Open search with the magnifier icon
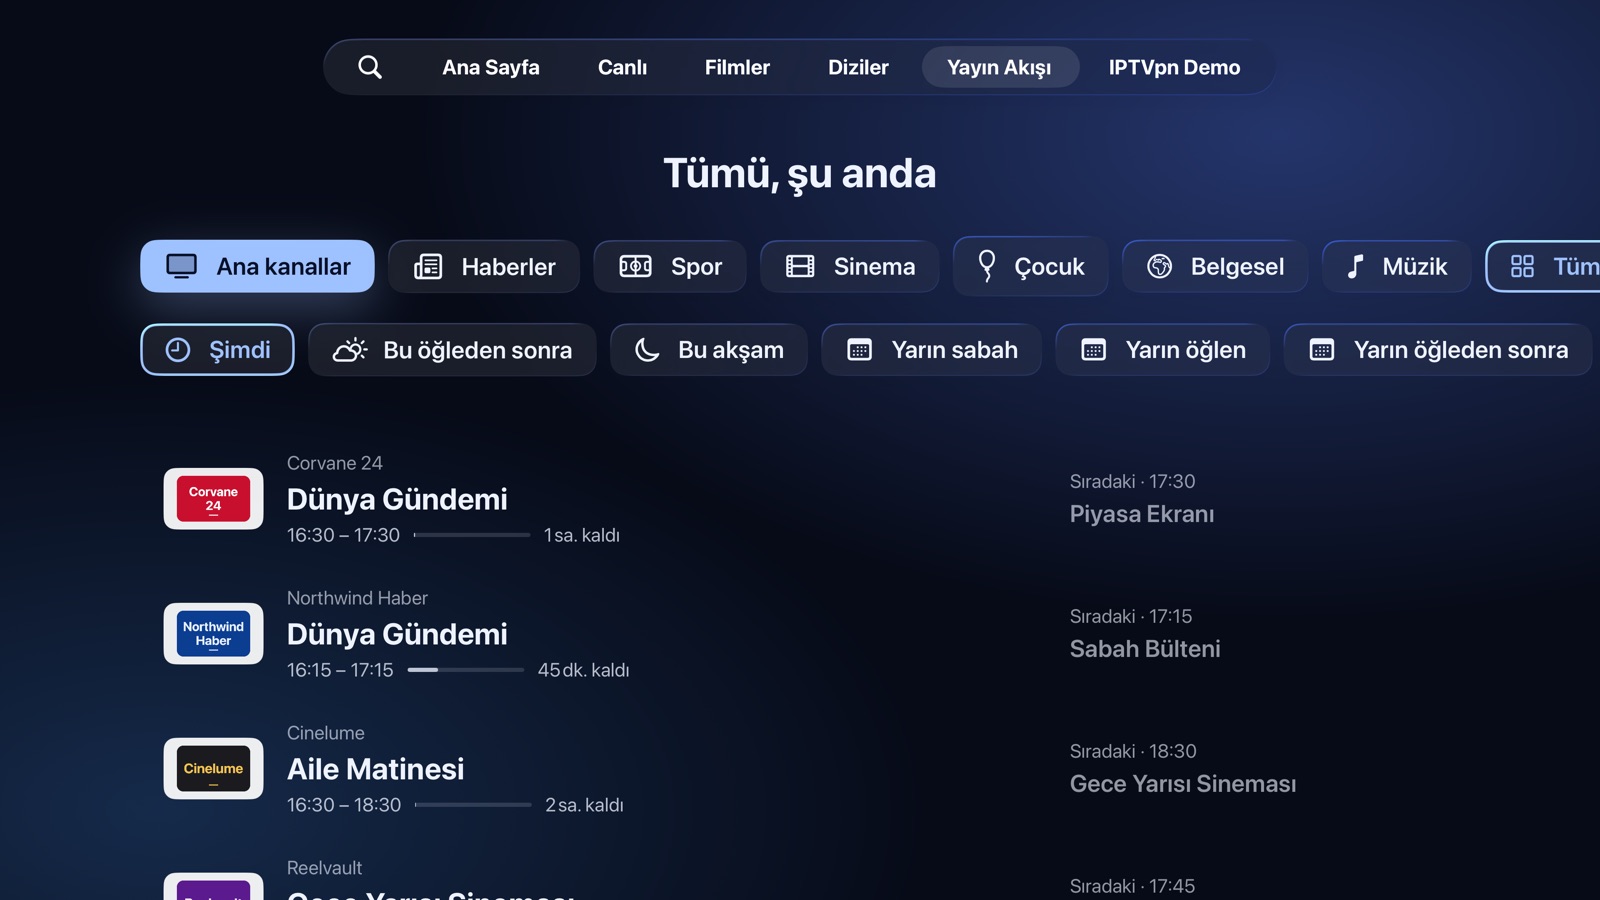 370,67
